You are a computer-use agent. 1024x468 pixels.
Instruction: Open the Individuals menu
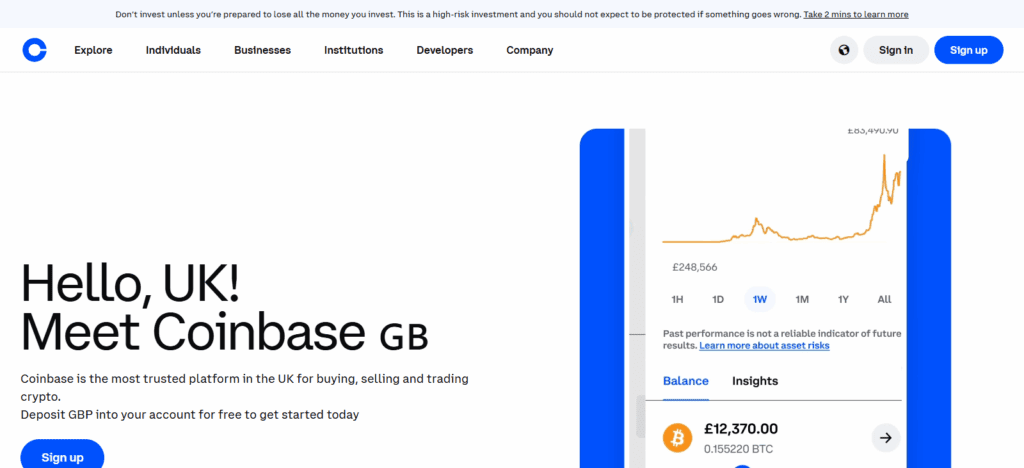point(173,50)
